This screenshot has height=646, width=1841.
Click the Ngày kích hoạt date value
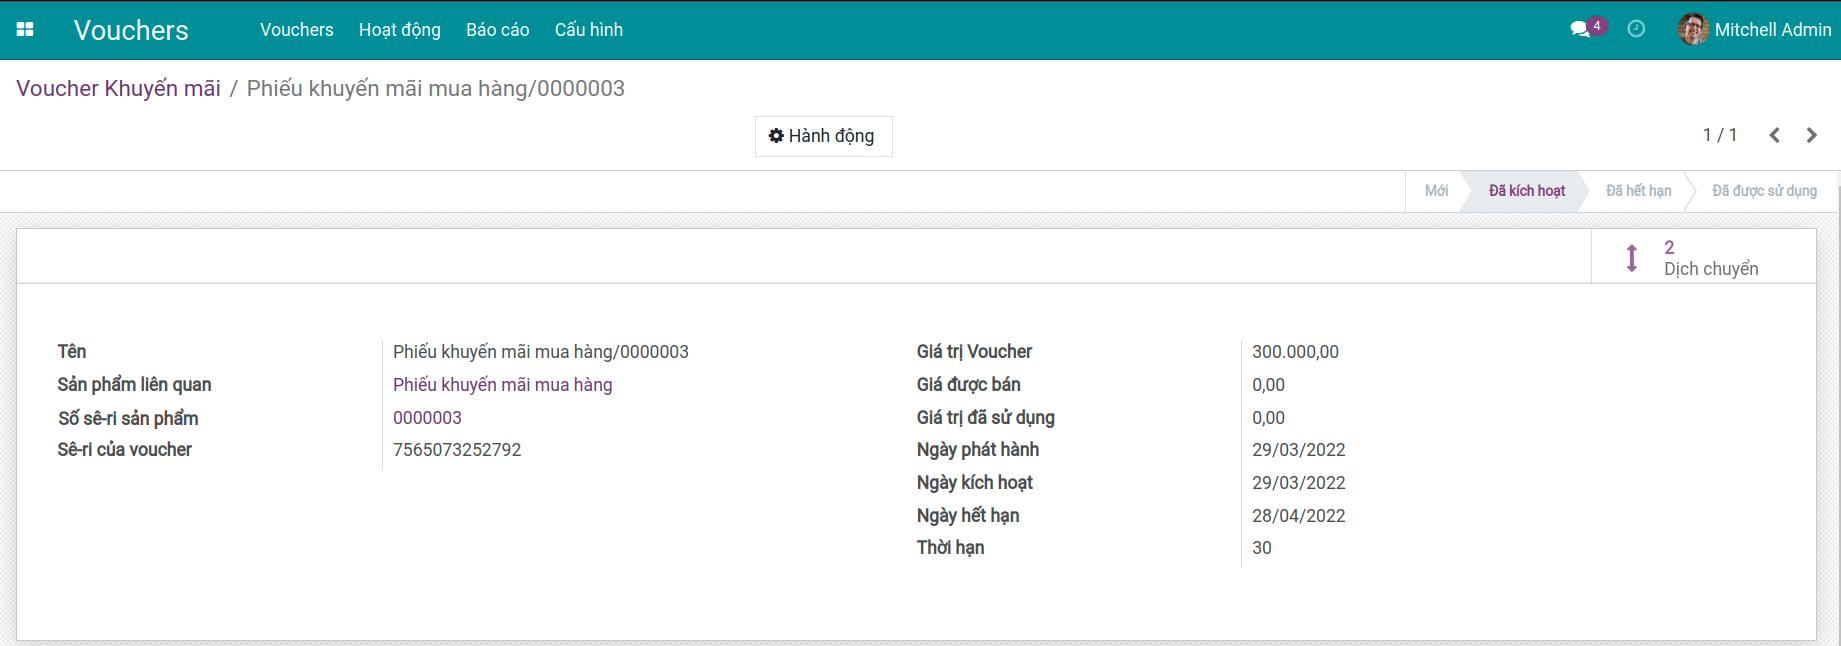pos(1299,483)
